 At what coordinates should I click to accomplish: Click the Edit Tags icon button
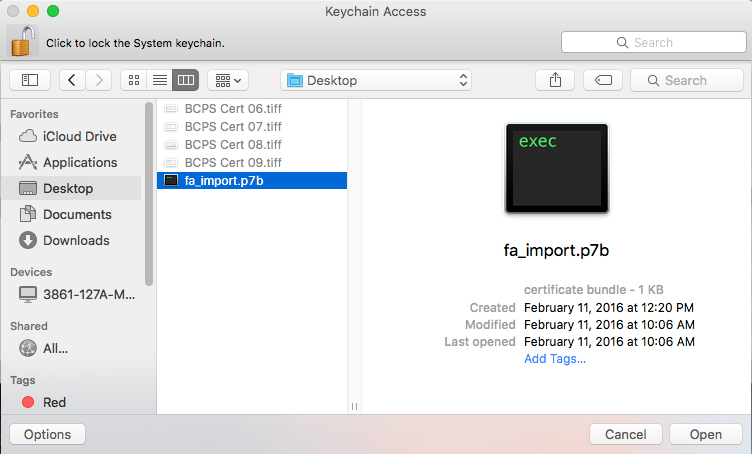click(603, 80)
